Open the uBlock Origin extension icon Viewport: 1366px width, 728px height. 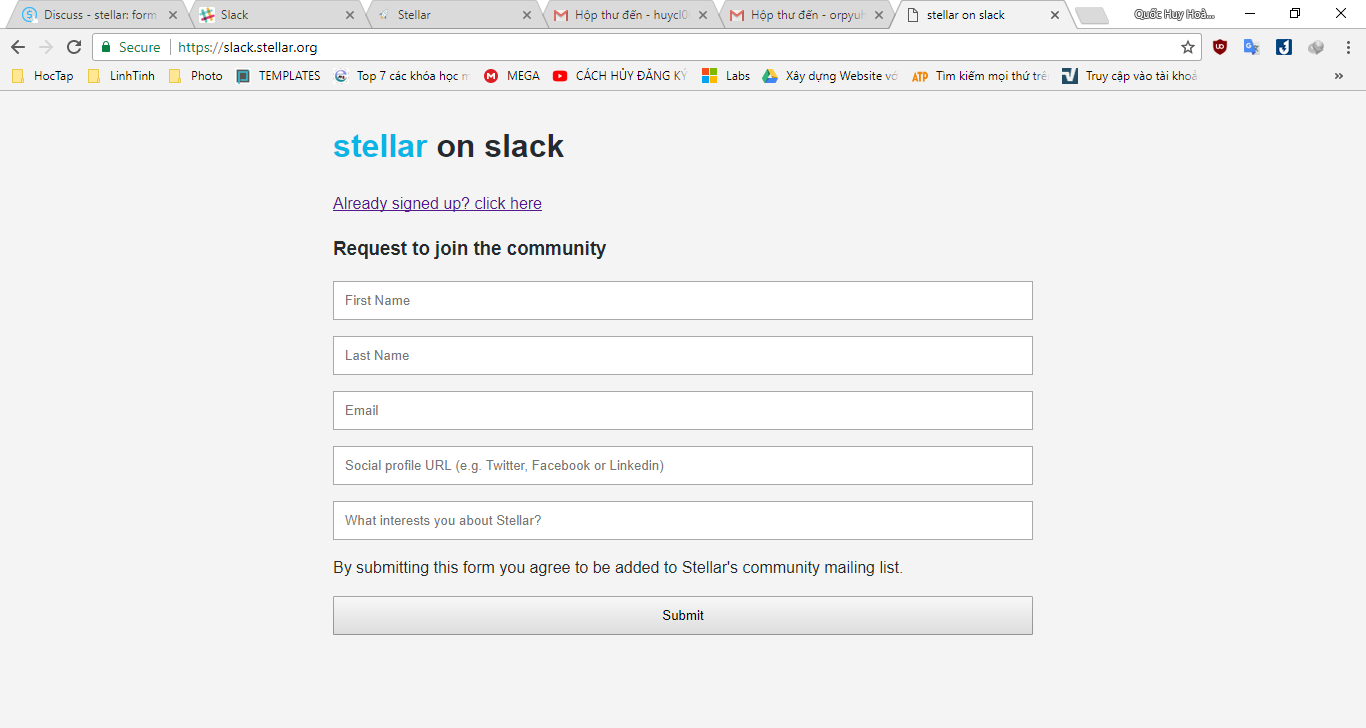coord(1220,47)
